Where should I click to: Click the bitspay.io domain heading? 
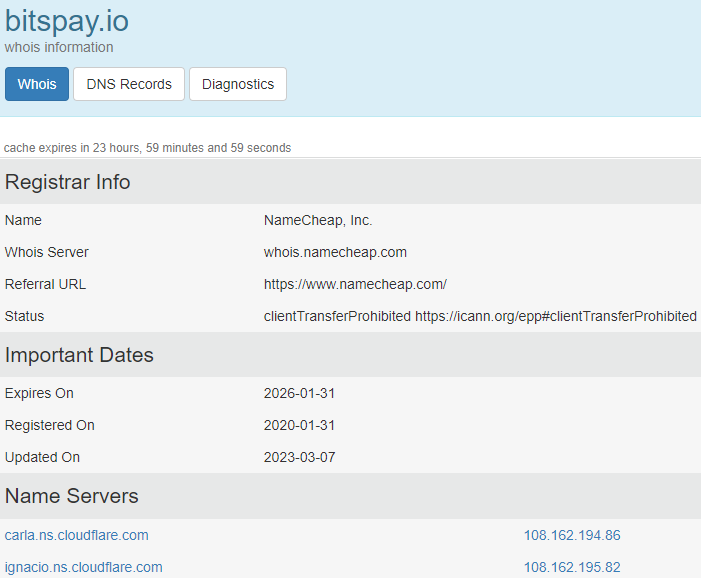pyautogui.click(x=67, y=21)
